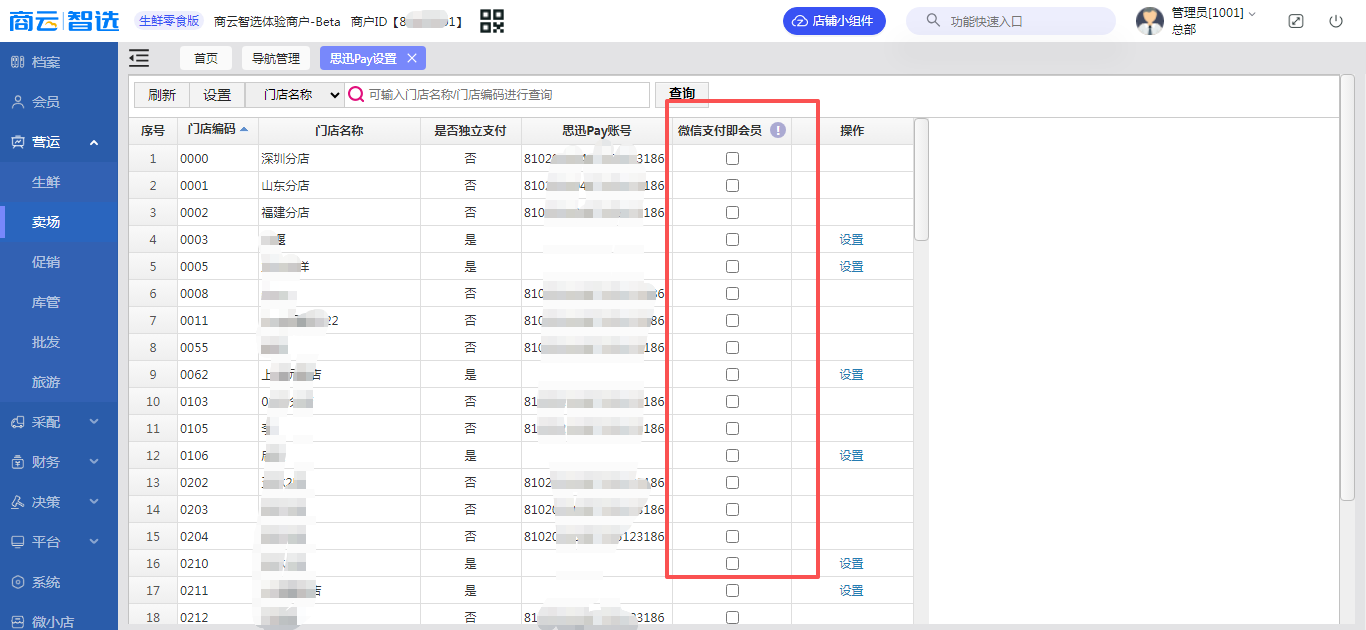The width and height of the screenshot is (1366, 630).
Task: Click the administrator avatar icon
Action: 1150,21
